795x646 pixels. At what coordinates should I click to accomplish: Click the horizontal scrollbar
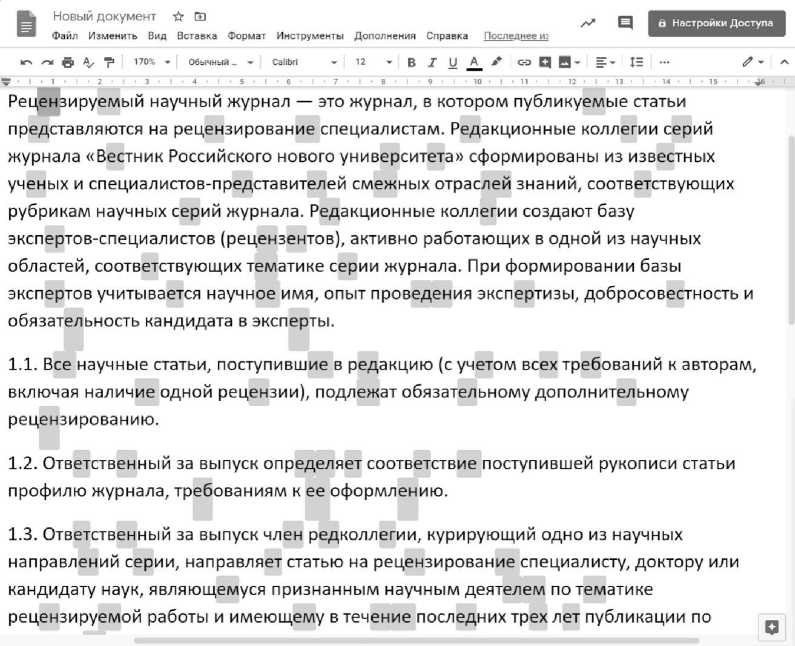(416, 641)
